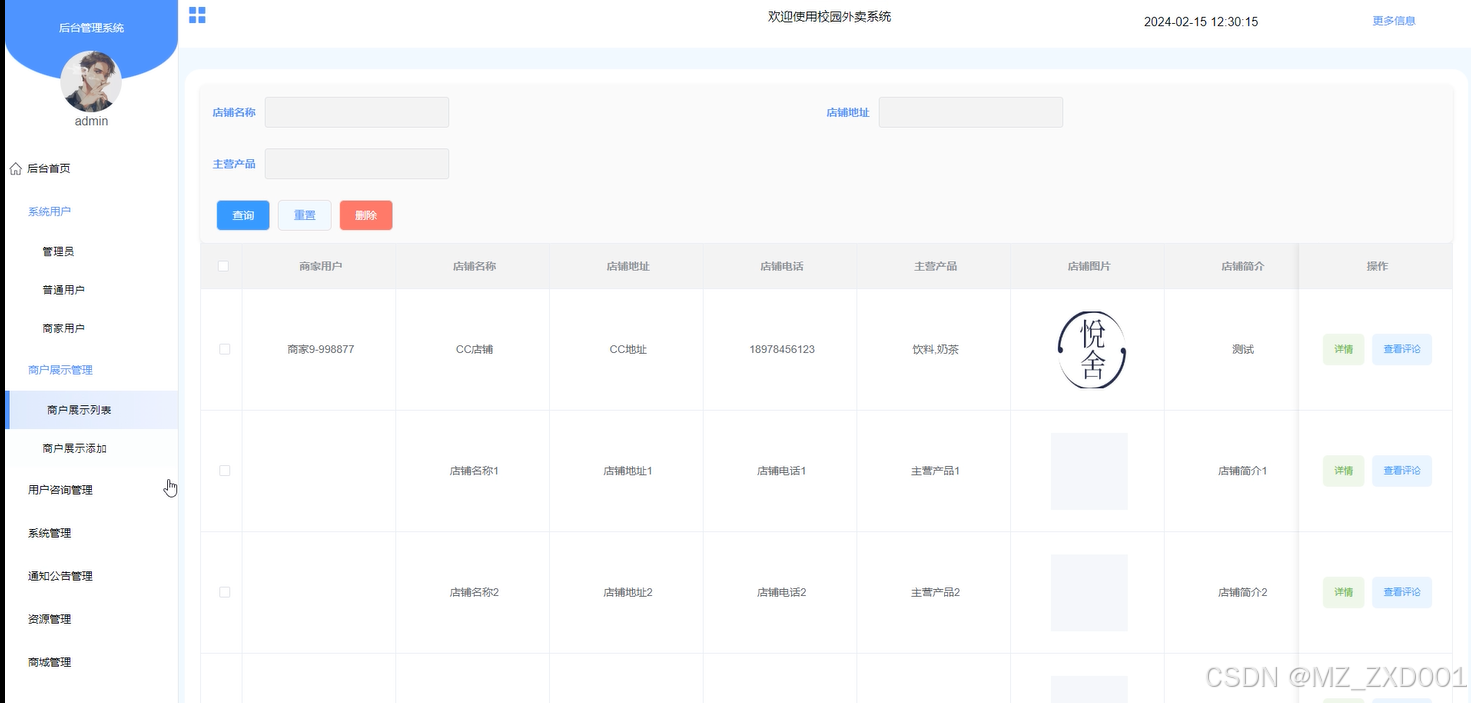This screenshot has width=1471, height=703.
Task: Click 查看评论 for CC店铺 row
Action: 1402,350
